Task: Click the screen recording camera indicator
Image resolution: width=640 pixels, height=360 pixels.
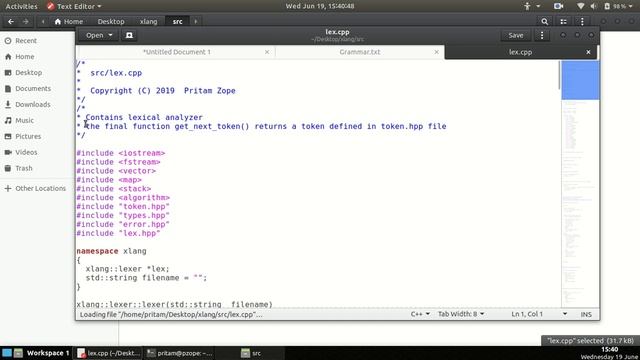Action: click(x=558, y=6)
